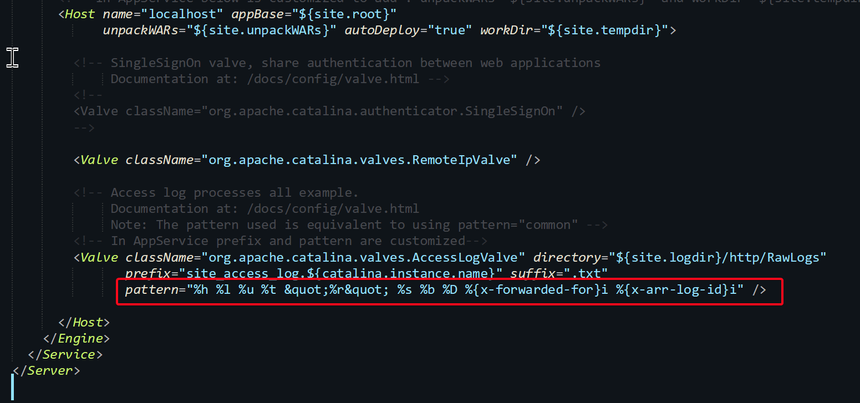Click the closing Server tag
860x403 pixels.
click(x=46, y=371)
